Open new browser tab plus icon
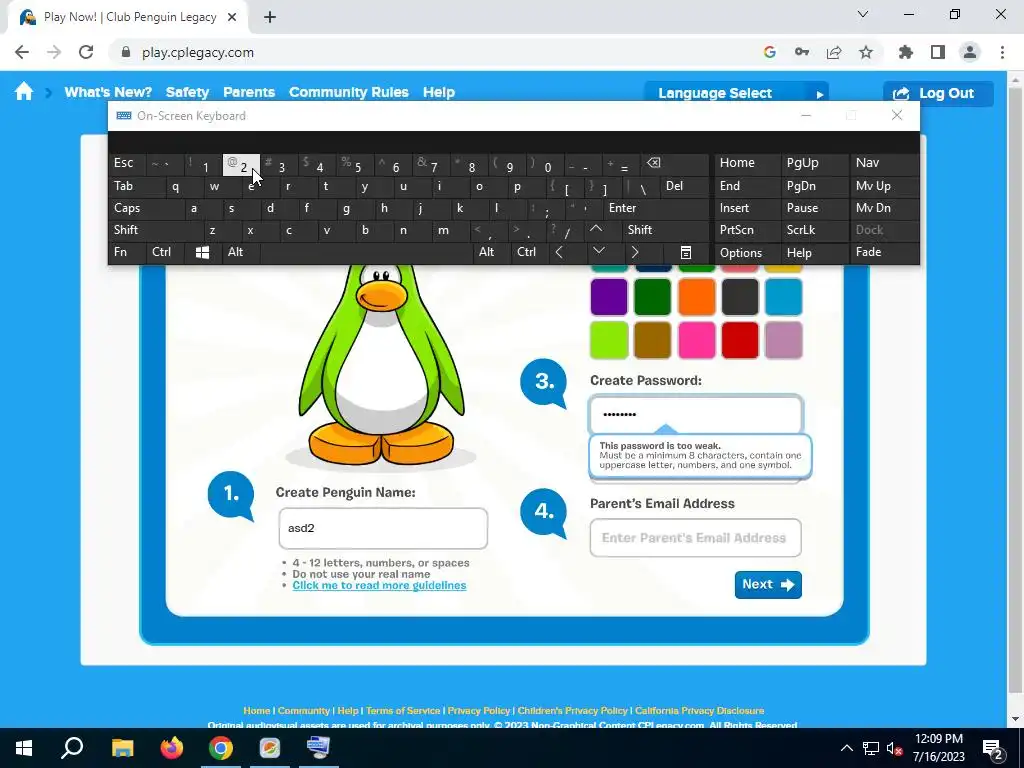The image size is (1024, 768). pyautogui.click(x=270, y=17)
